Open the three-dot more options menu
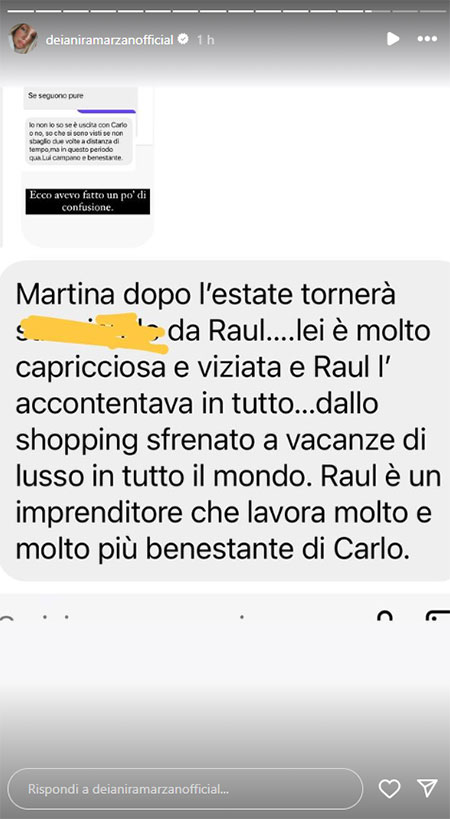 click(x=428, y=39)
